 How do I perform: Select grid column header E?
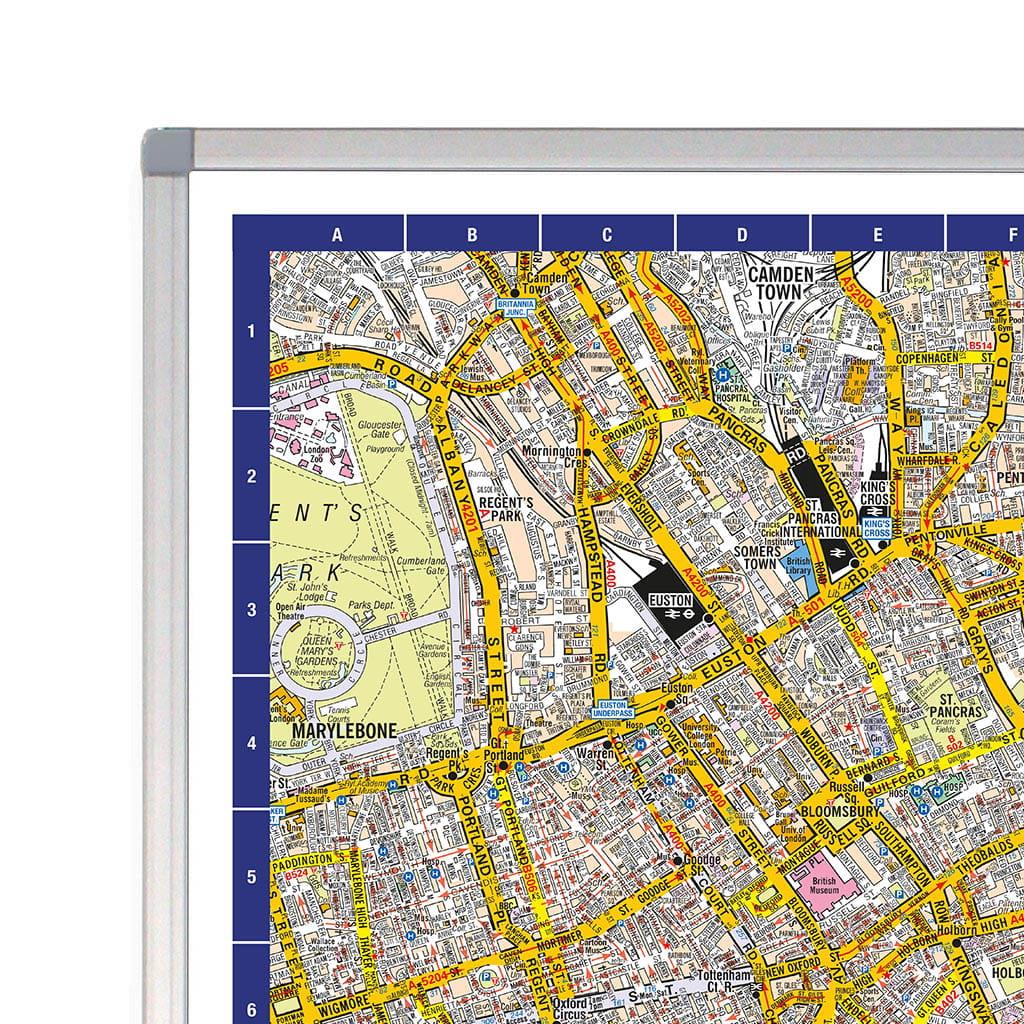click(x=878, y=234)
